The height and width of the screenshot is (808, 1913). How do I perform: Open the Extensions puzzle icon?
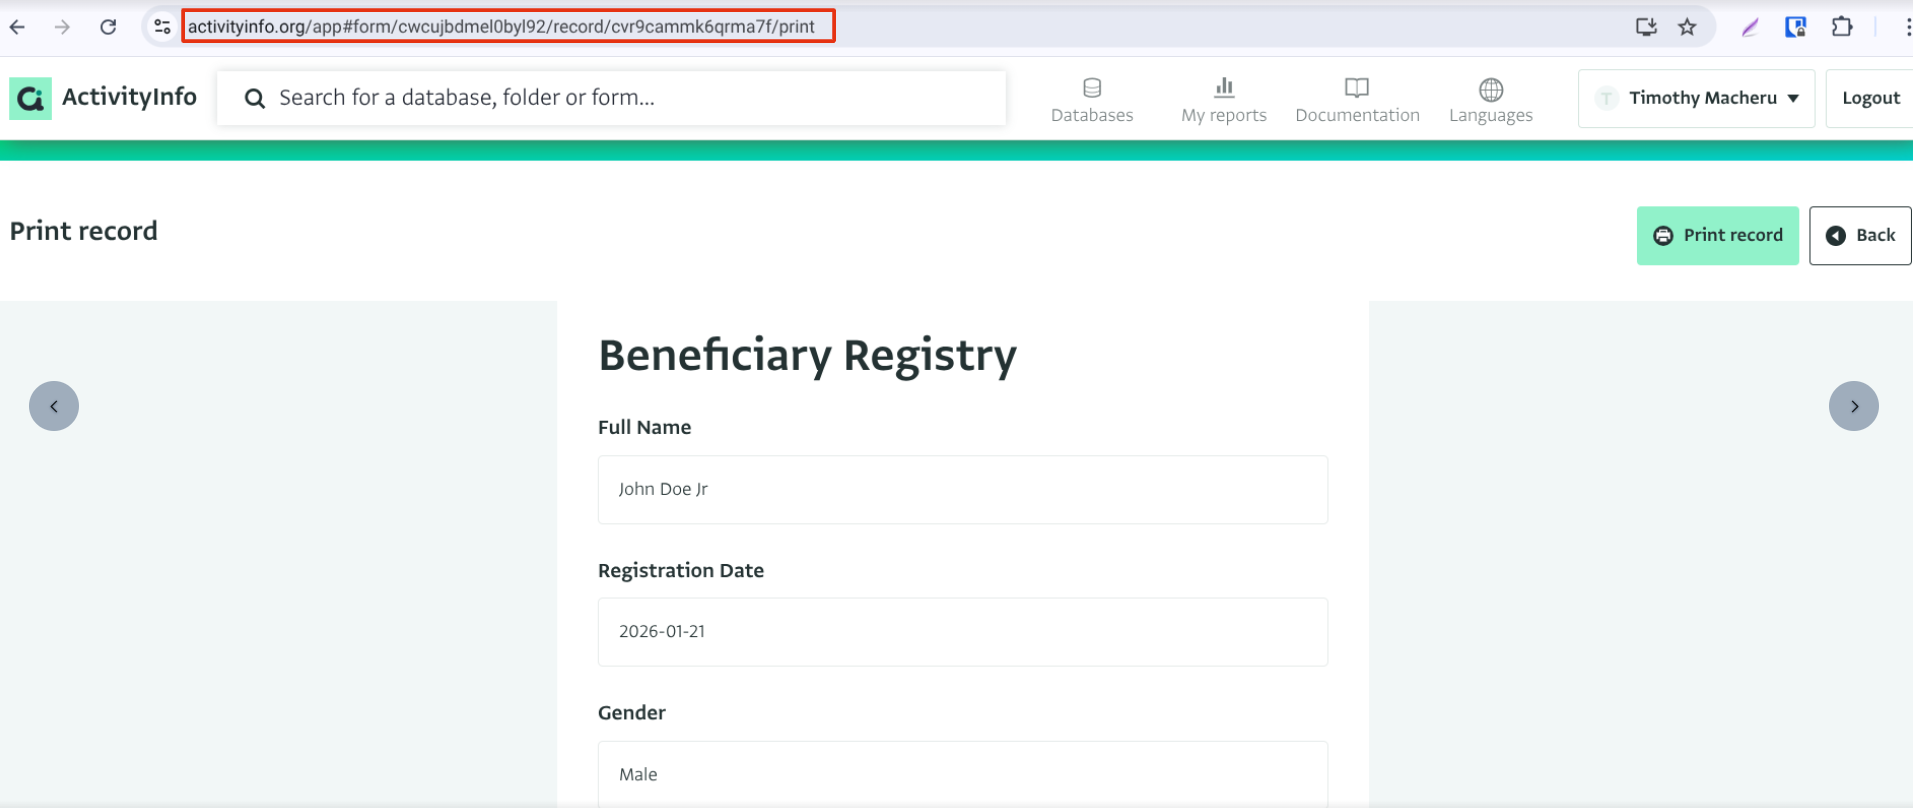point(1842,27)
